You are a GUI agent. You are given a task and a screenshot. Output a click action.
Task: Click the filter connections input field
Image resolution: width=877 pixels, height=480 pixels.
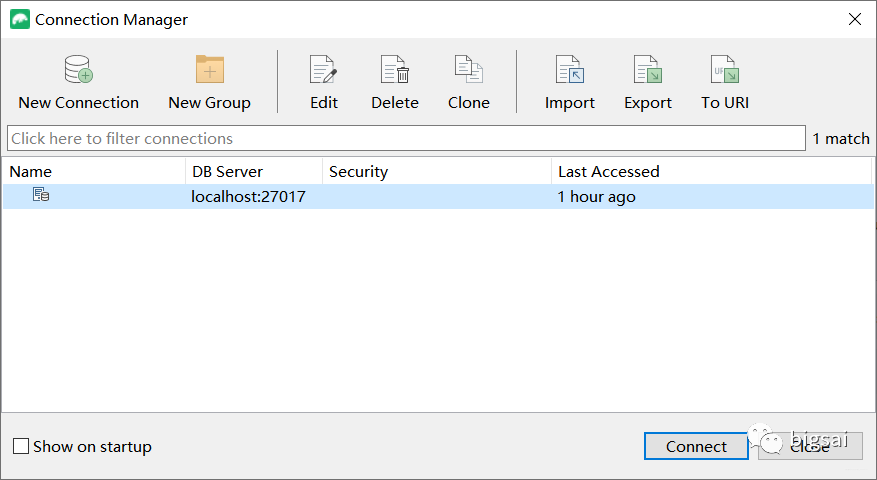coord(405,138)
